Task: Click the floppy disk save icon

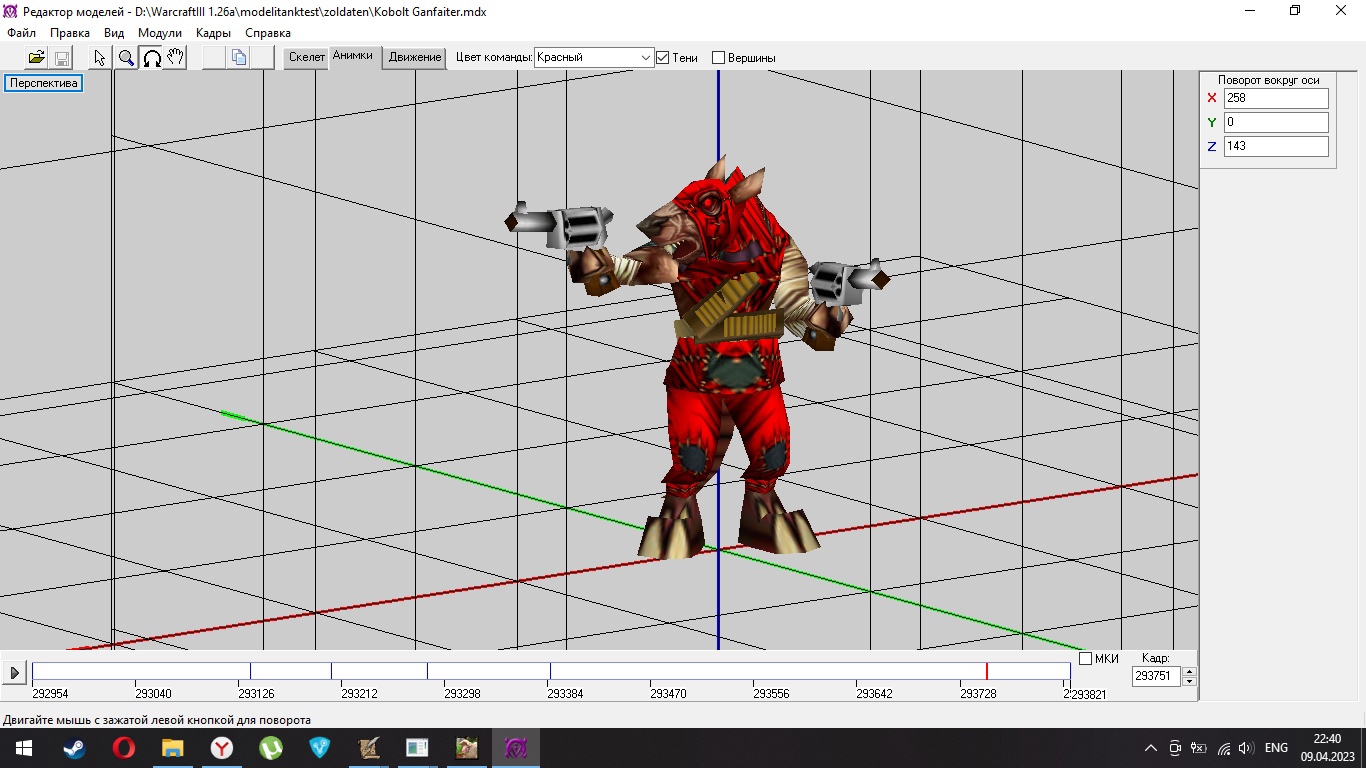Action: 61,58
